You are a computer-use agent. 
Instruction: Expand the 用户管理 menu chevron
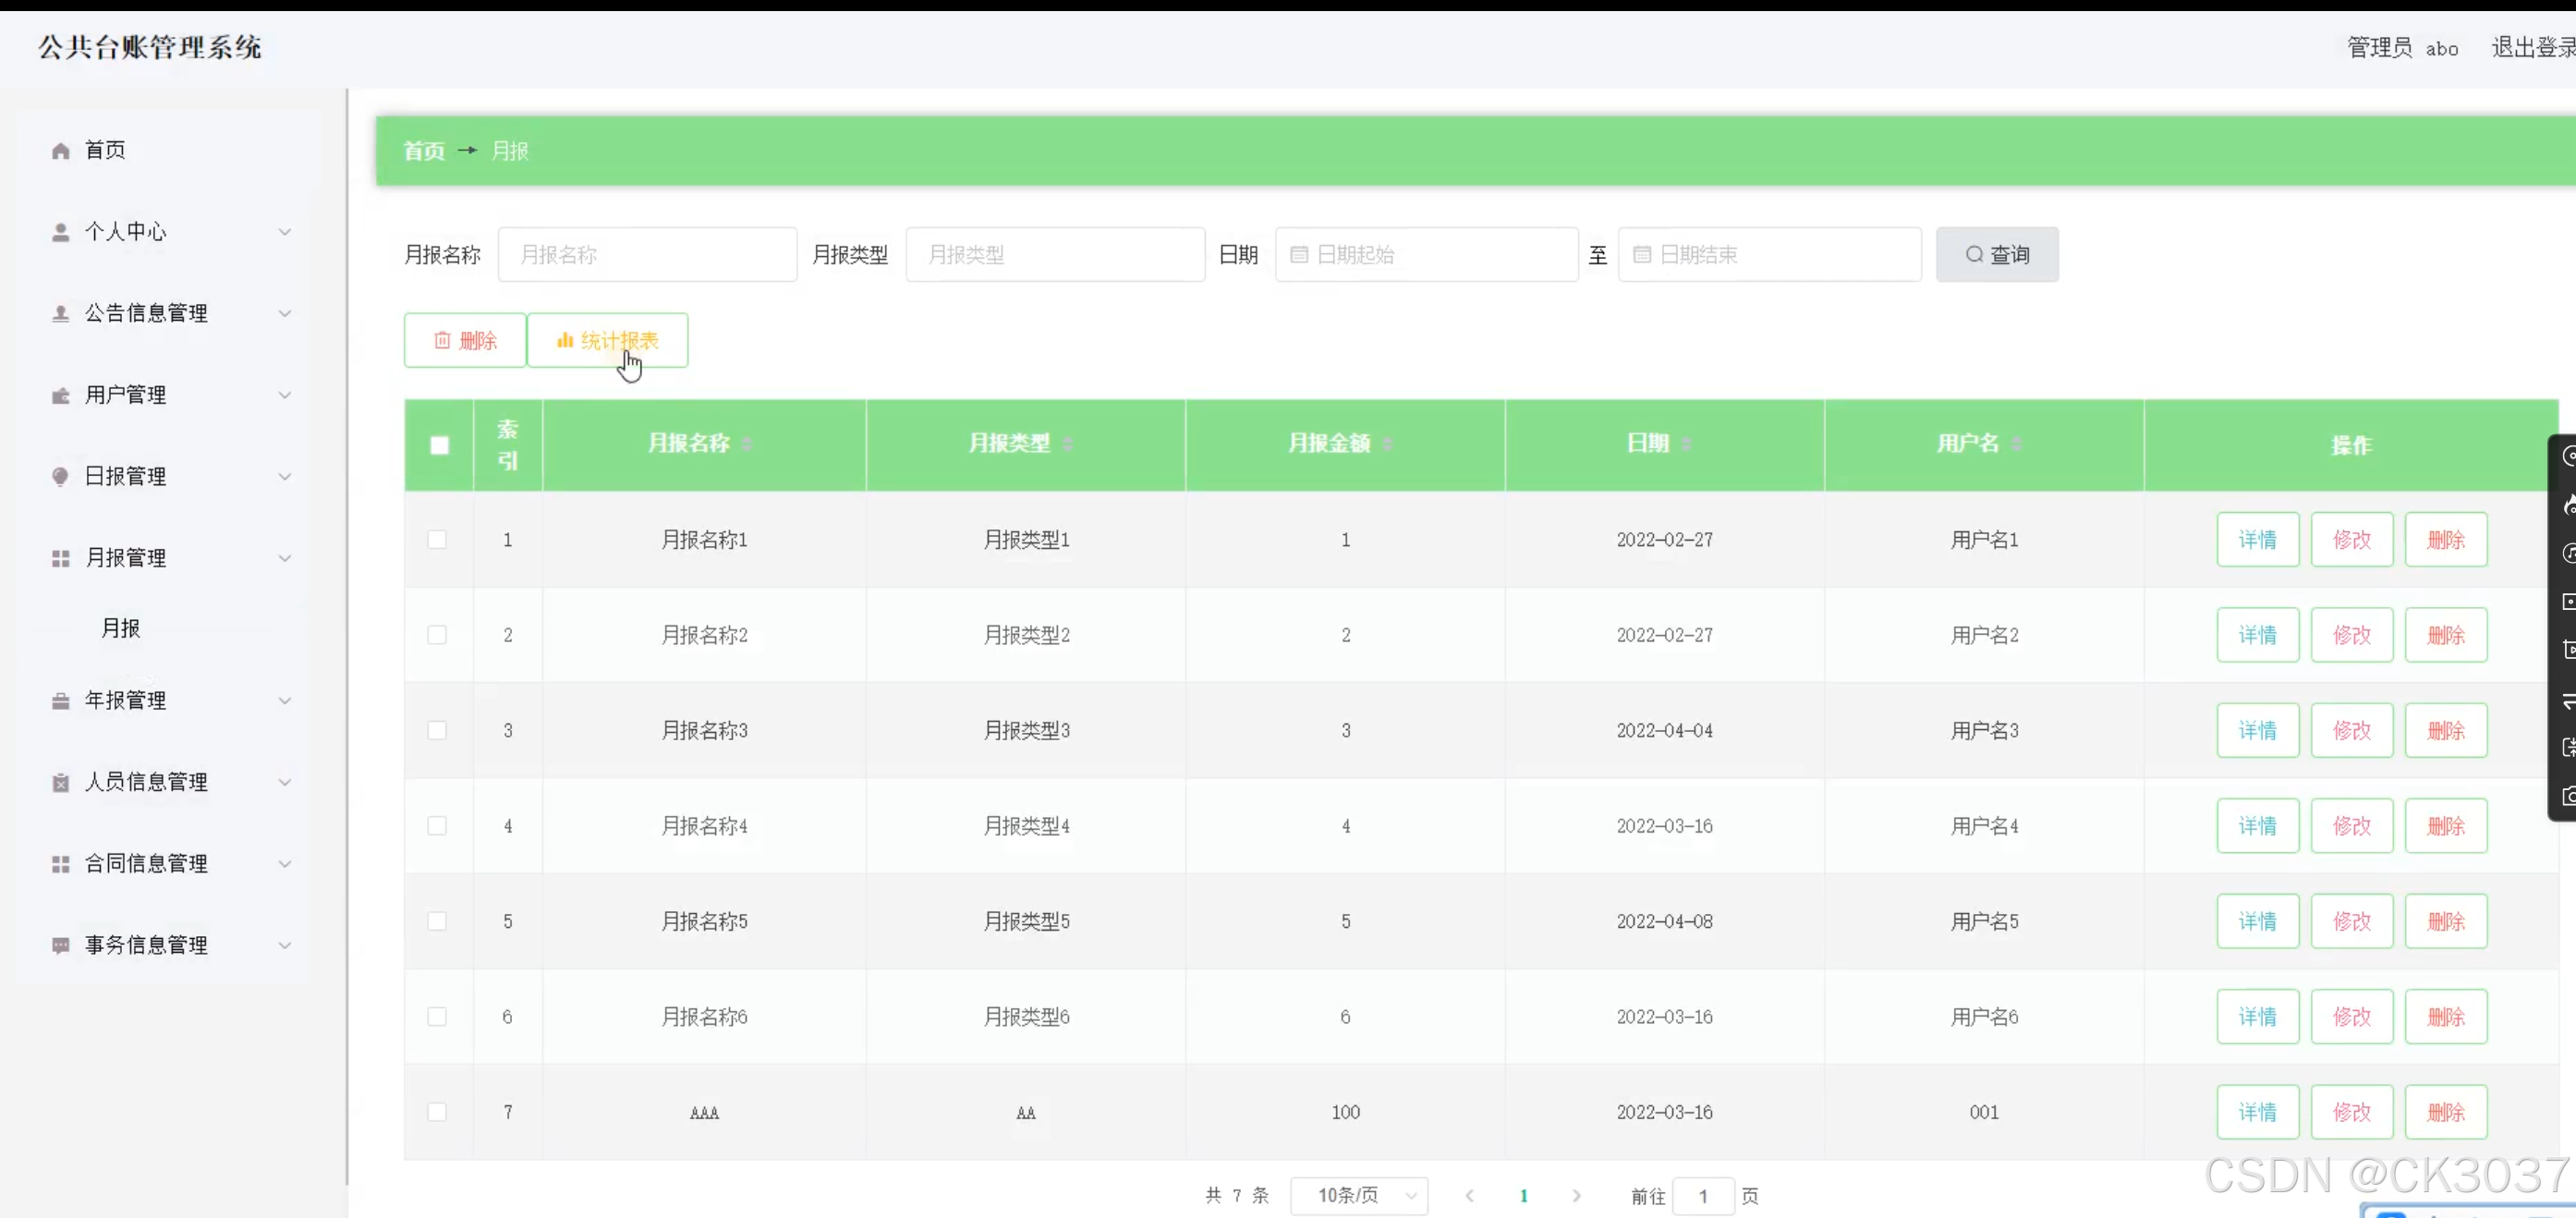point(285,395)
